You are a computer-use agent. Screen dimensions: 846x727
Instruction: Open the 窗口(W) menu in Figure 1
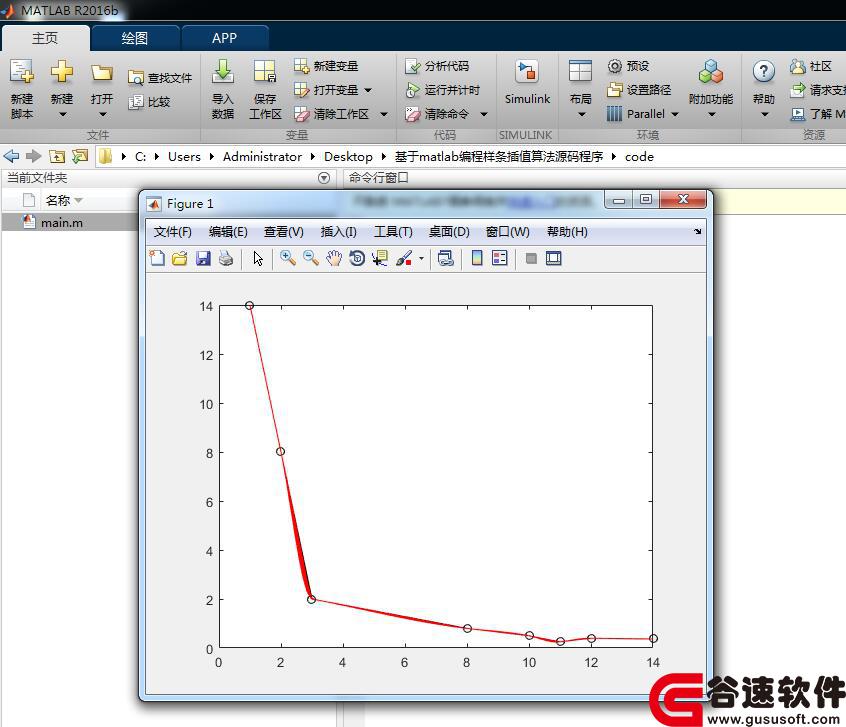507,232
